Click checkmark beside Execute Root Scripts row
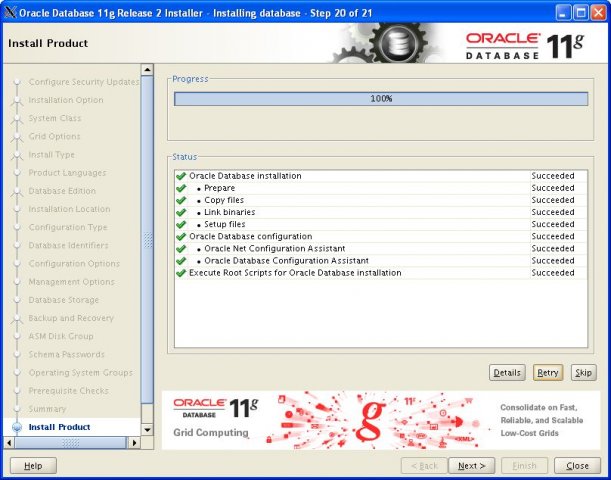This screenshot has width=611, height=480. click(181, 273)
